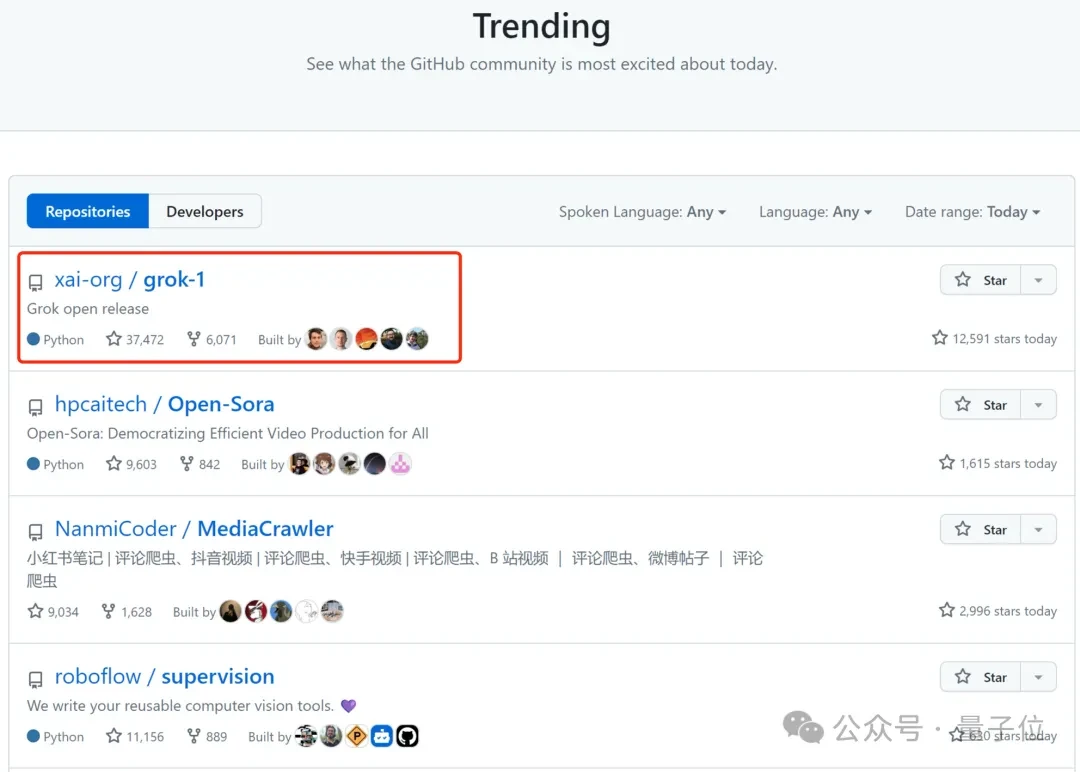Viewport: 1080px width, 772px height.
Task: Click the Python language dot for grok-1
Action: [x=33, y=340]
